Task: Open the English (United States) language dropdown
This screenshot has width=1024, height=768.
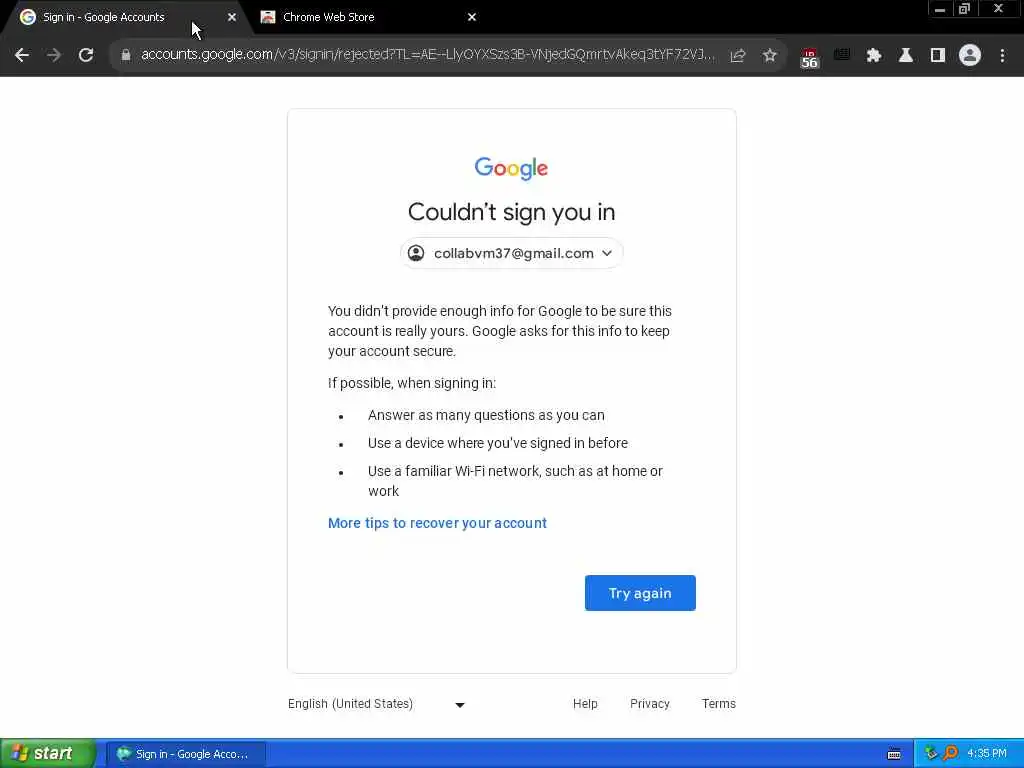Action: pos(377,704)
